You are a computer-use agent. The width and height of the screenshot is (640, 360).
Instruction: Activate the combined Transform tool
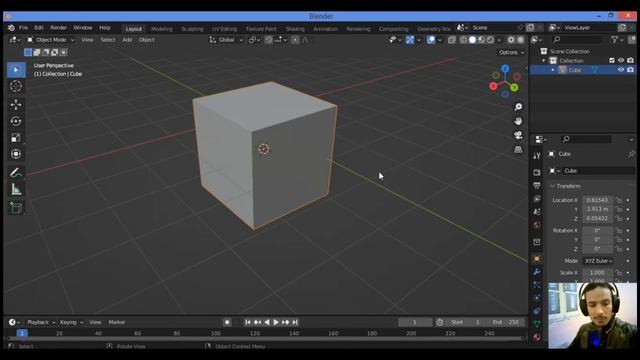pos(16,154)
